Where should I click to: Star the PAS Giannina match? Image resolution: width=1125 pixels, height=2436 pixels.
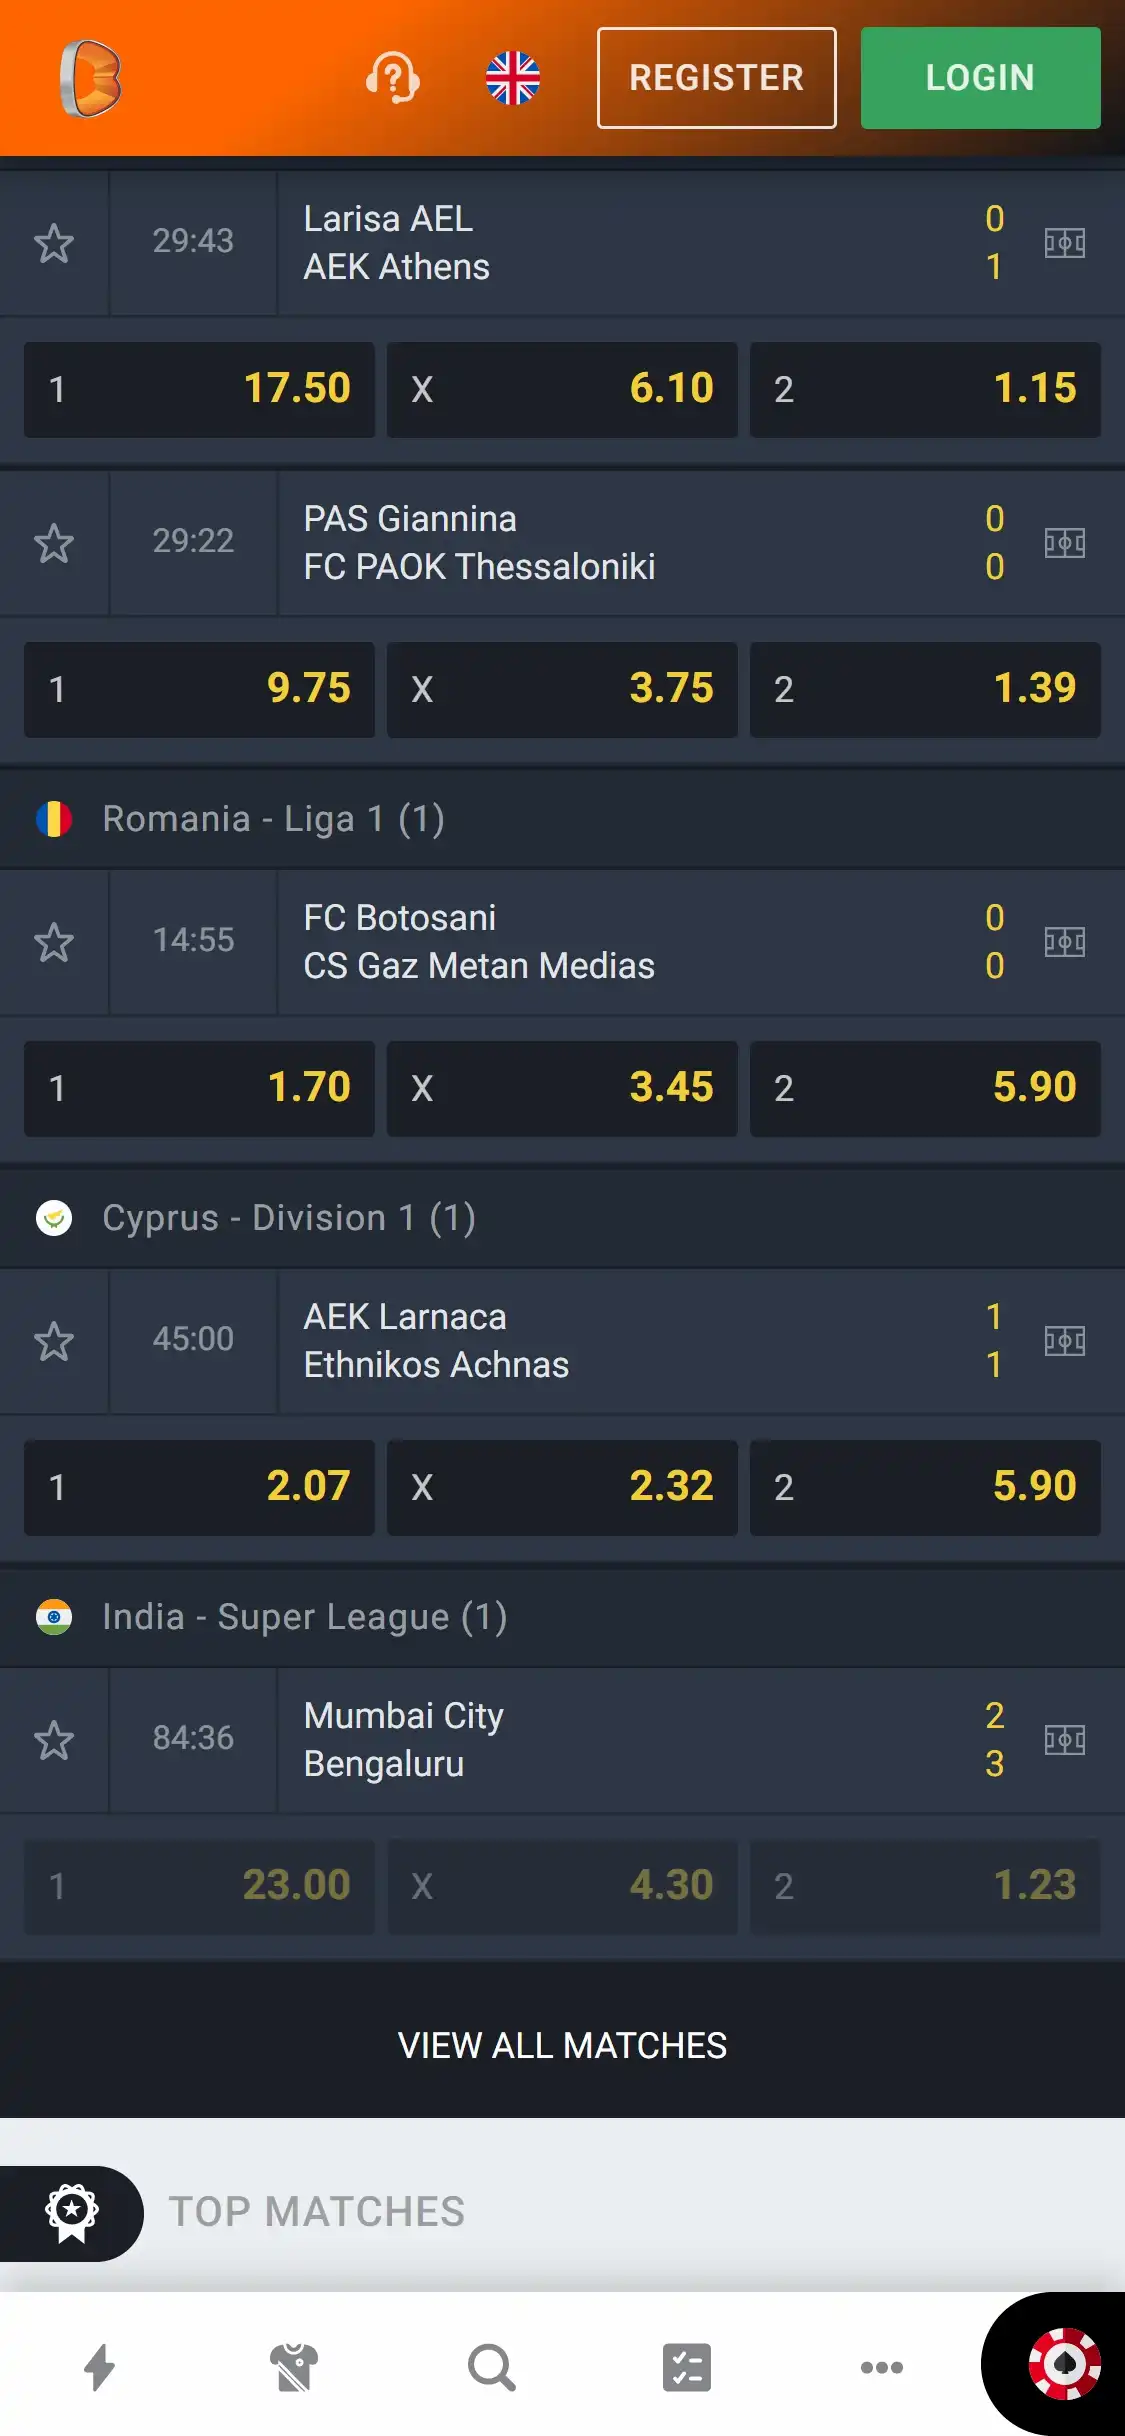coord(54,543)
